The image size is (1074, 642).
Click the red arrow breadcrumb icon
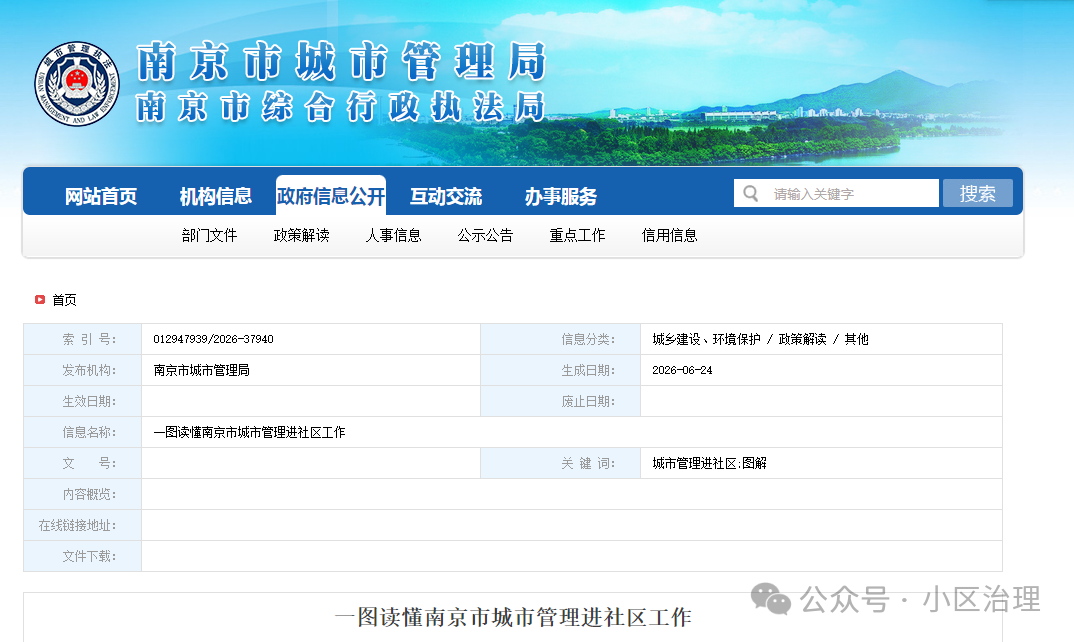click(40, 299)
